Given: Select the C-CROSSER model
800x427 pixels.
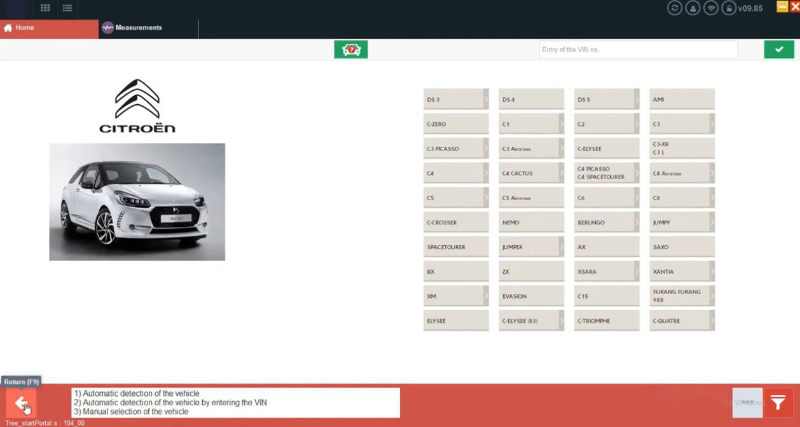Looking at the screenshot, I should point(456,222).
